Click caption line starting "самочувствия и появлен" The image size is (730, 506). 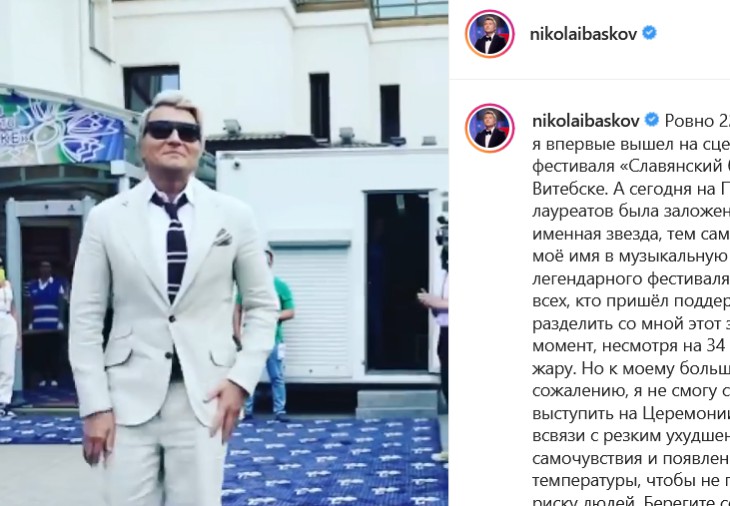[x=631, y=458]
